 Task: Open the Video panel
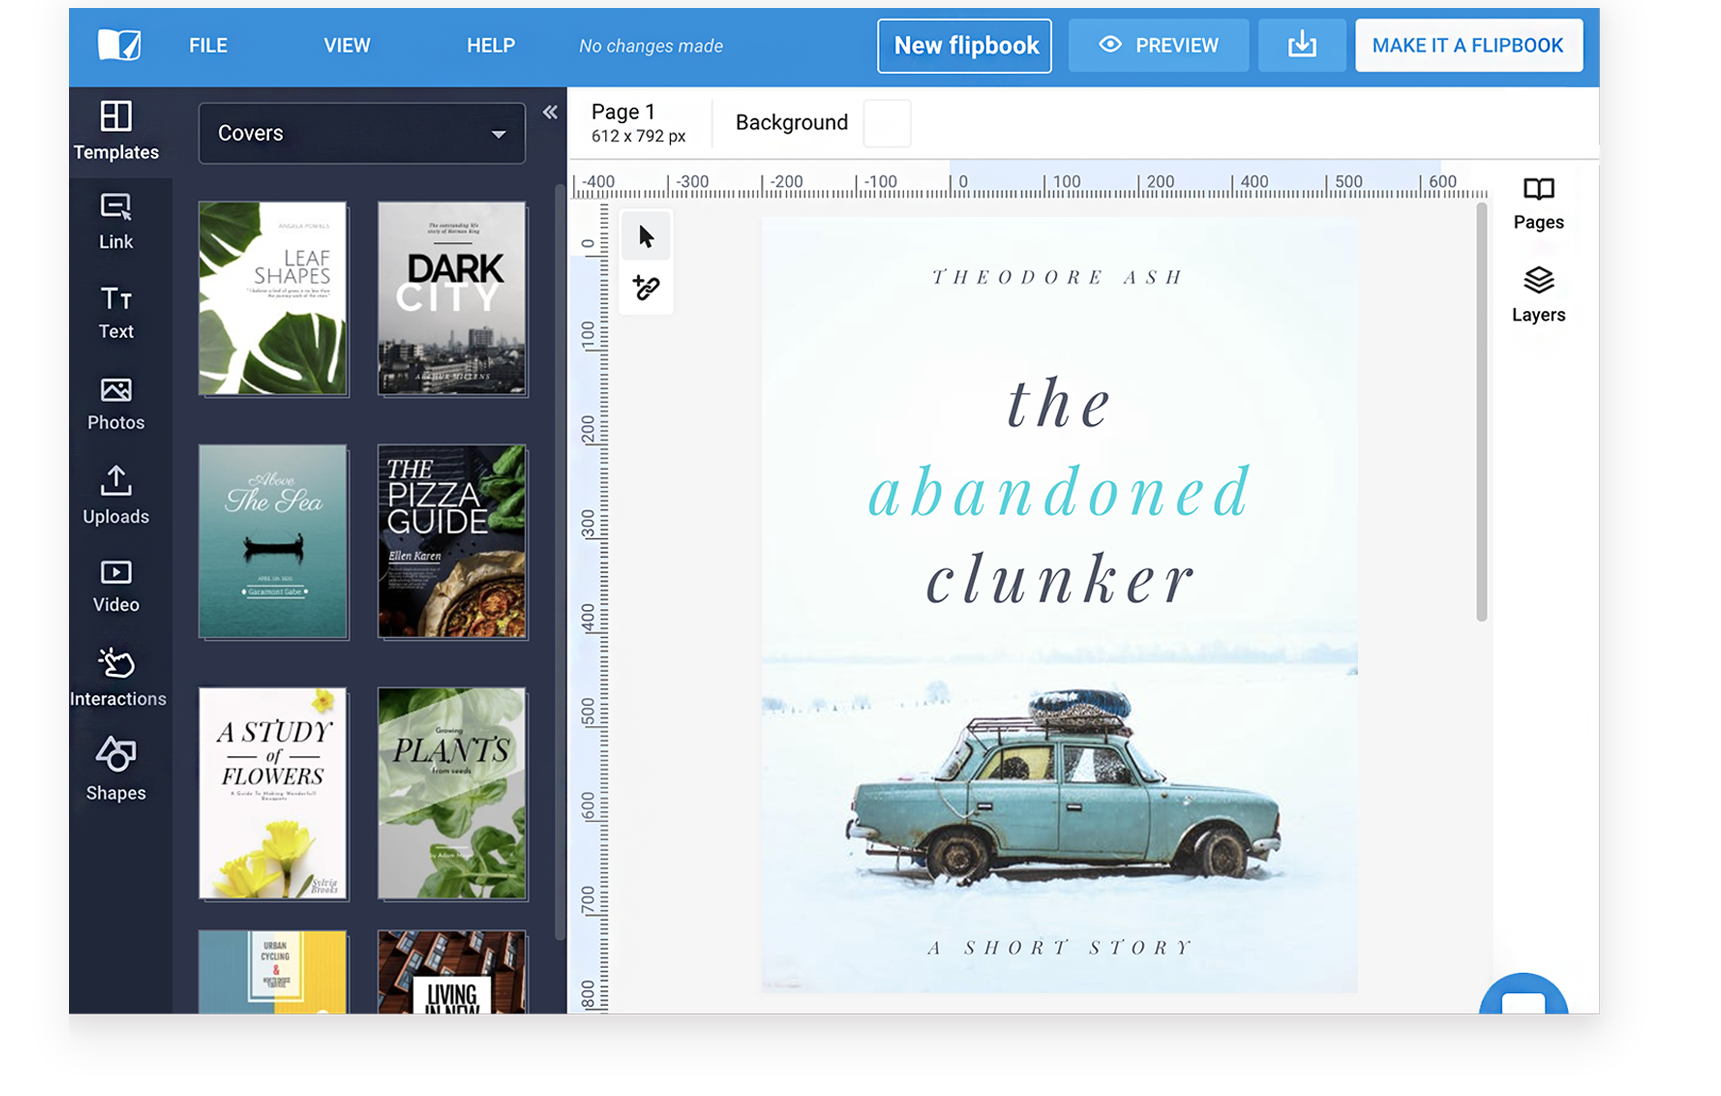[116, 585]
